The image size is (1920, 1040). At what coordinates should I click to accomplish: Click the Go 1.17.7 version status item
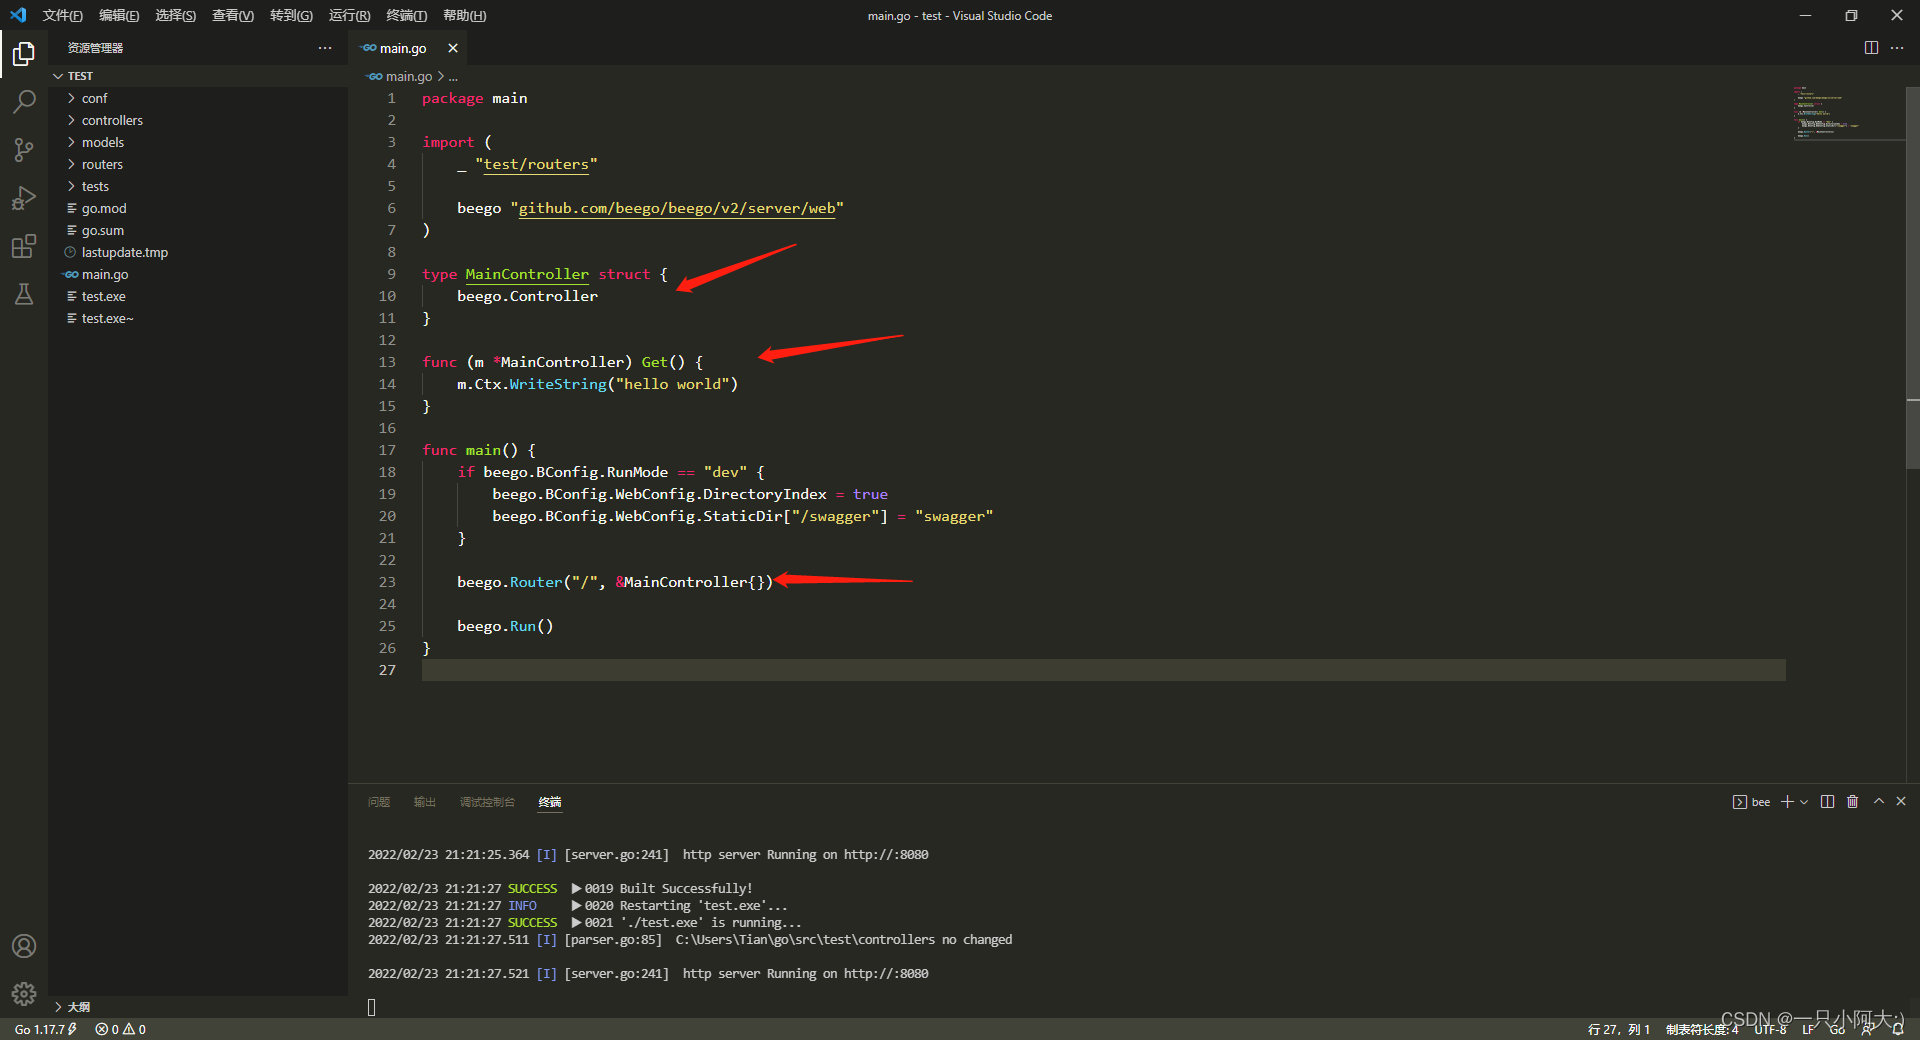(x=46, y=1029)
